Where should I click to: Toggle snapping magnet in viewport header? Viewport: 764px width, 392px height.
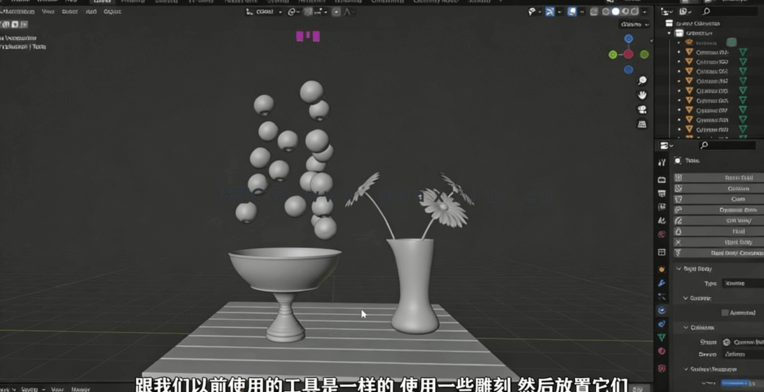coord(308,12)
